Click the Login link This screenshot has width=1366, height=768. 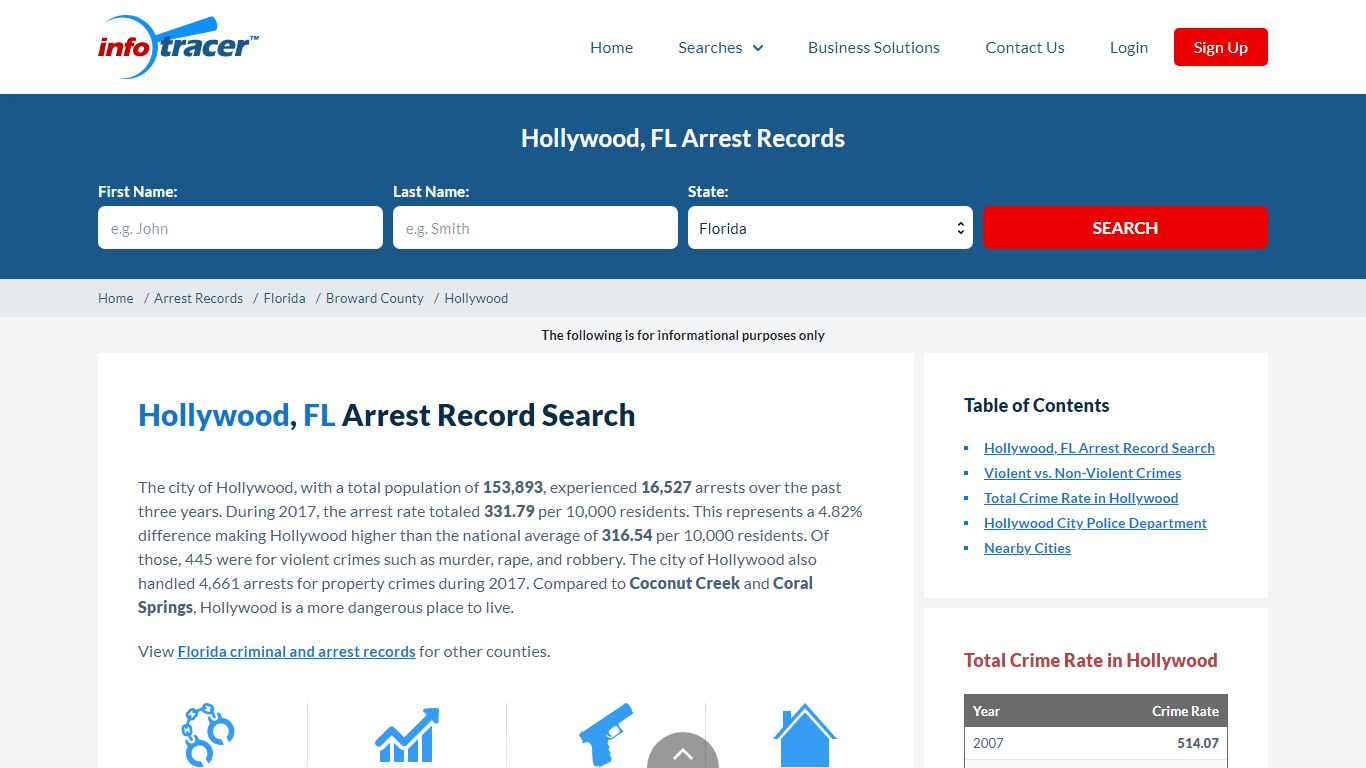click(1129, 47)
